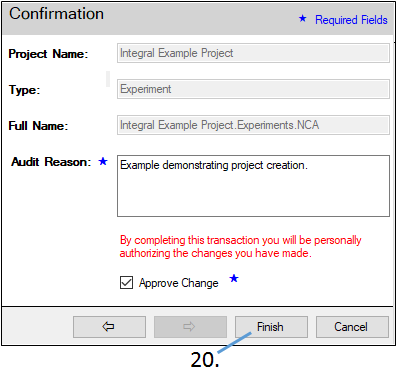Click the blue star next to Audit Reason
Screen dimensions: 397x377
103,161
